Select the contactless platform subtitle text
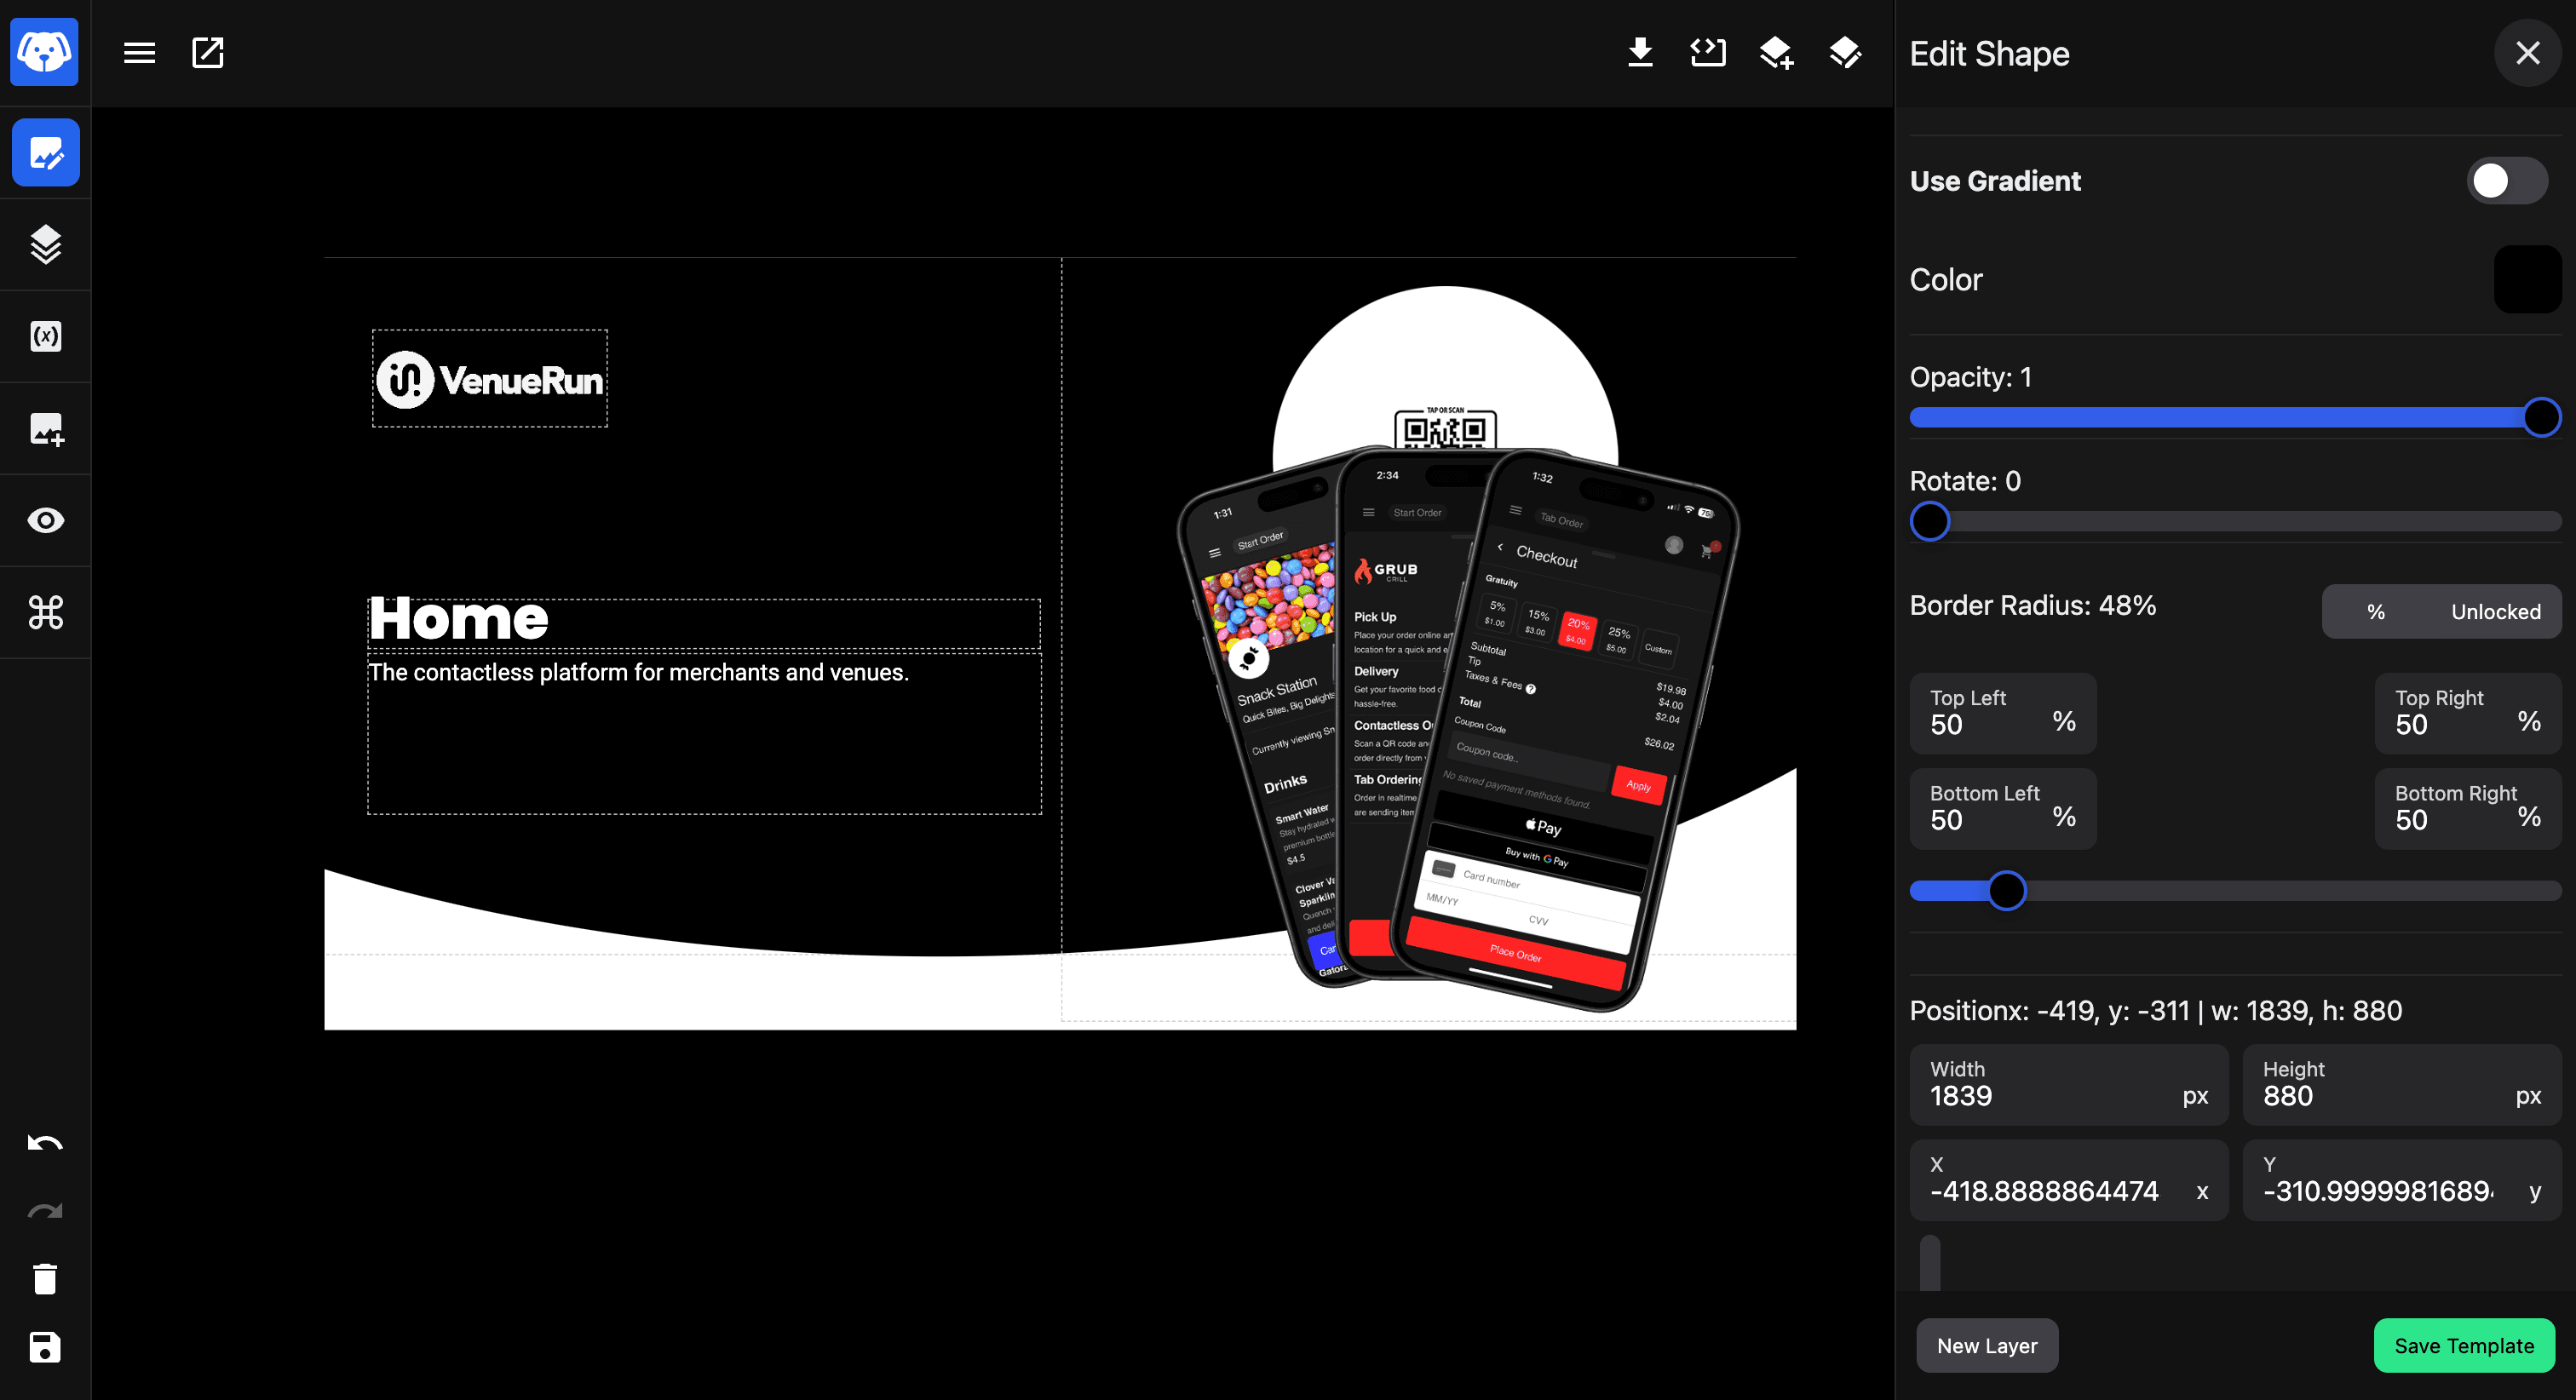2576x1400 pixels. pyautogui.click(x=639, y=672)
